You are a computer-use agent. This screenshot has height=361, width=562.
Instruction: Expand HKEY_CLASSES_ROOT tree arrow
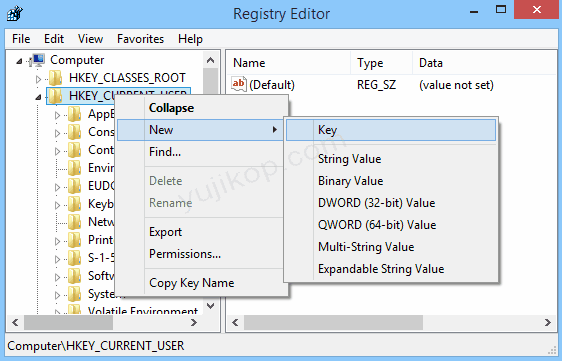38,79
